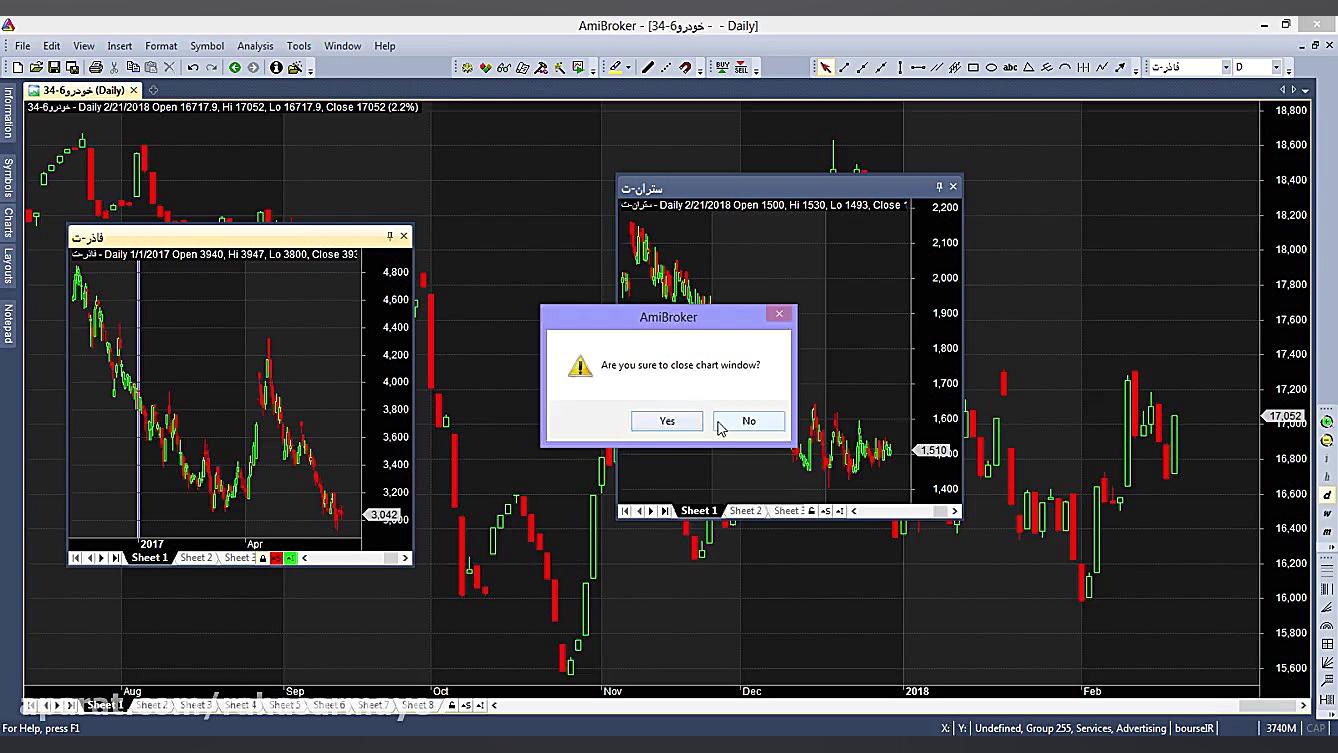This screenshot has height=753, width=1338.
Task: Select the arrow pointer drawing tool
Action: point(825,68)
